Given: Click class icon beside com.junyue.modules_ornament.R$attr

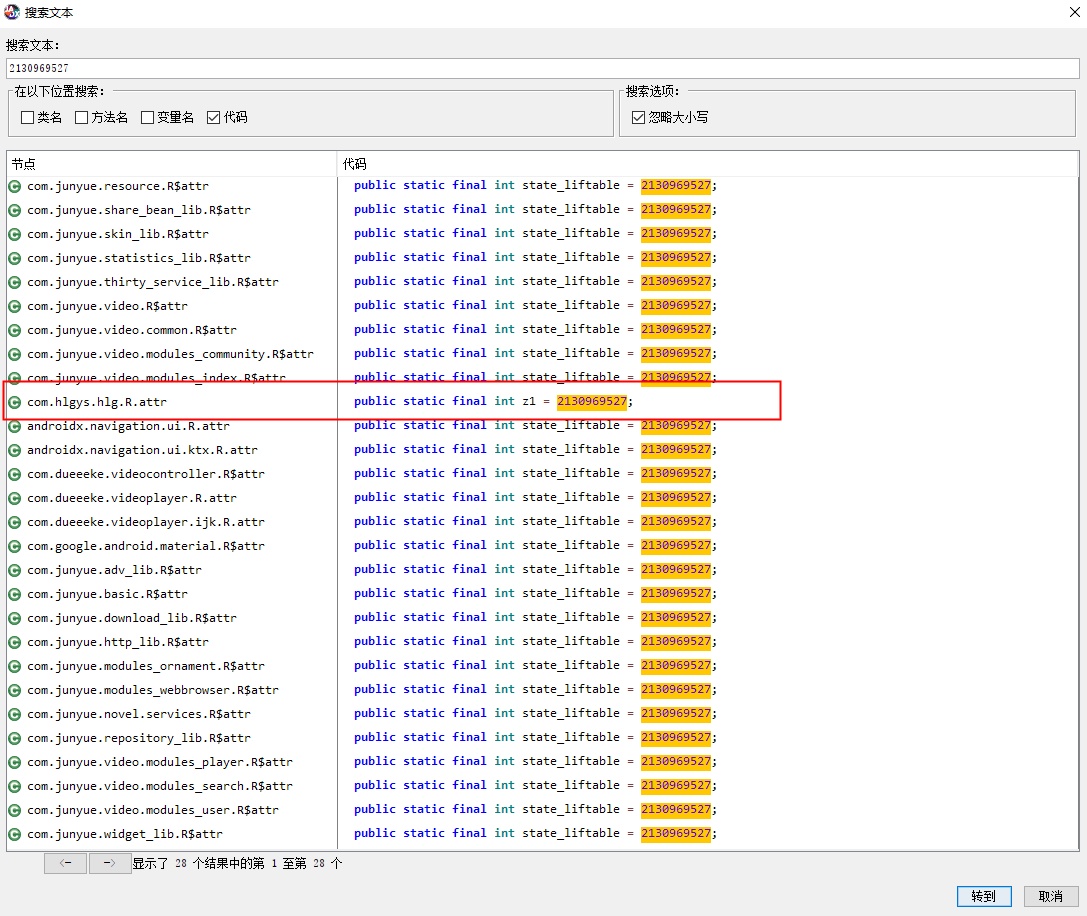Looking at the screenshot, I should point(15,666).
